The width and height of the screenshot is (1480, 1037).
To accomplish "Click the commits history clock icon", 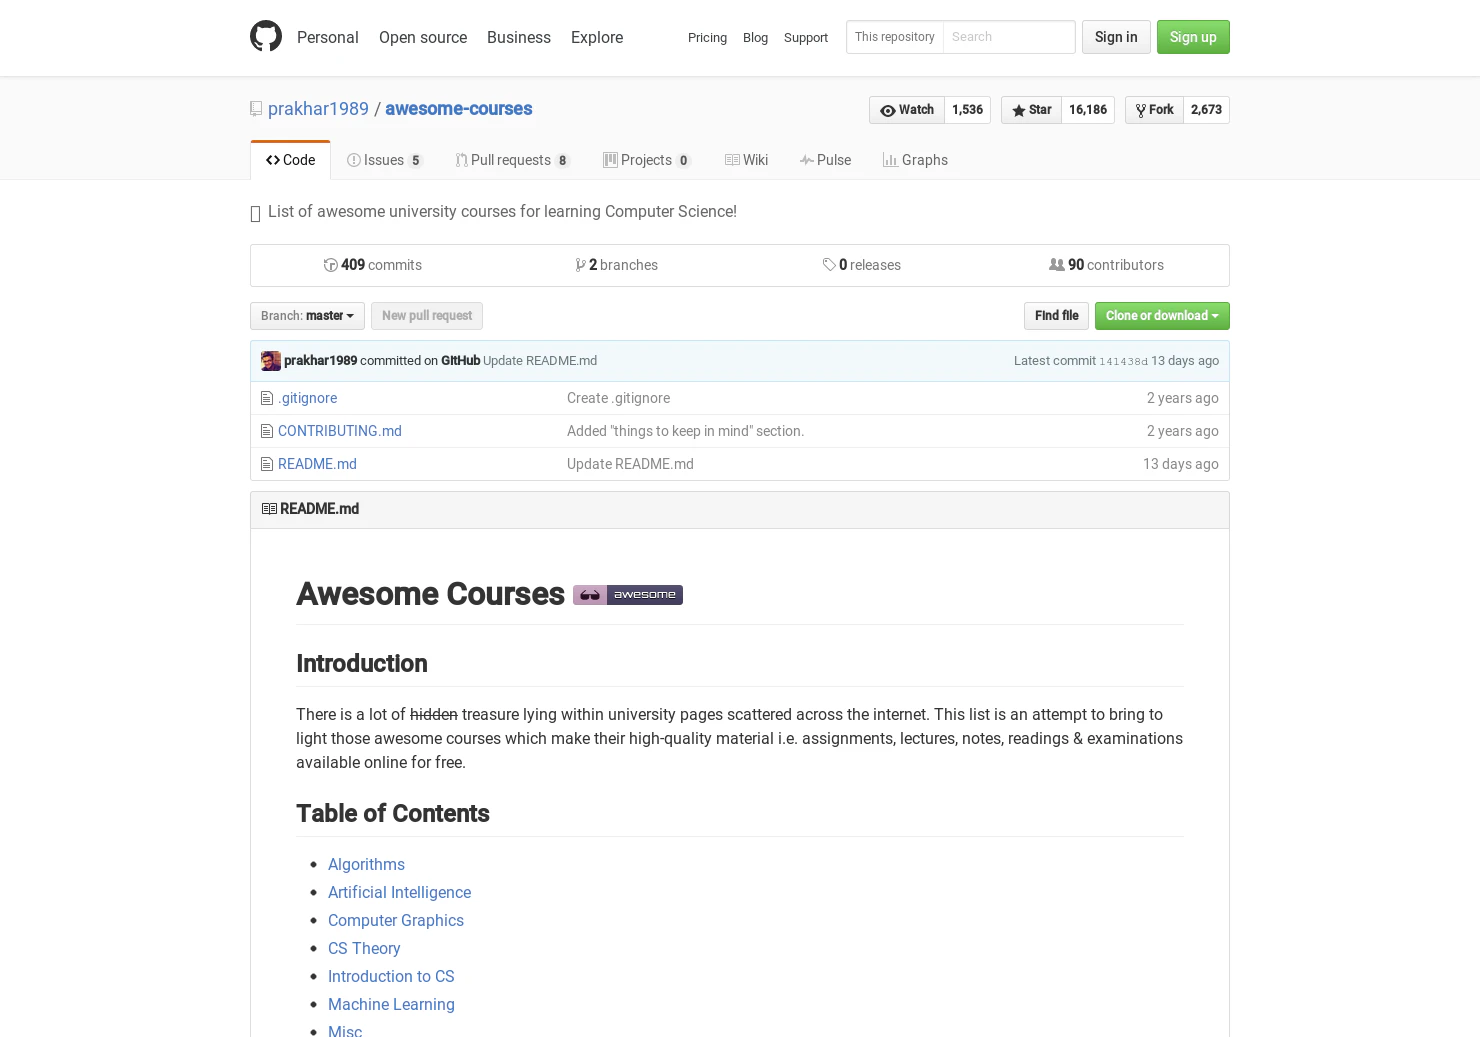I will [x=330, y=265].
